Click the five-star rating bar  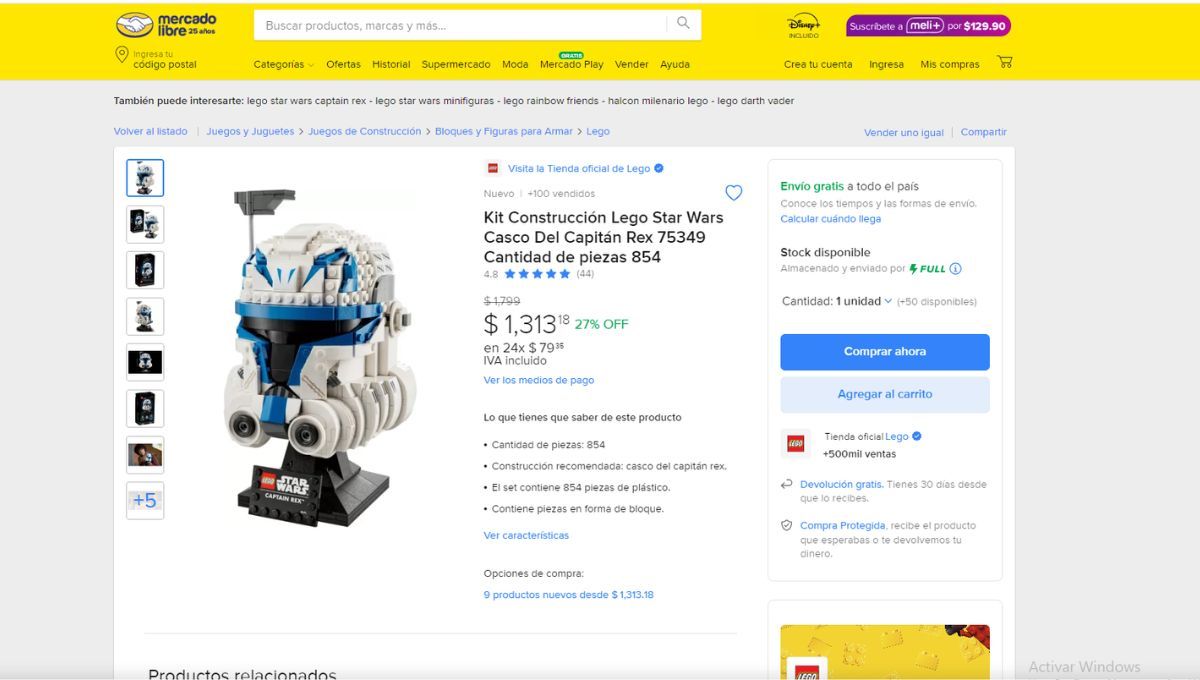click(x=537, y=274)
